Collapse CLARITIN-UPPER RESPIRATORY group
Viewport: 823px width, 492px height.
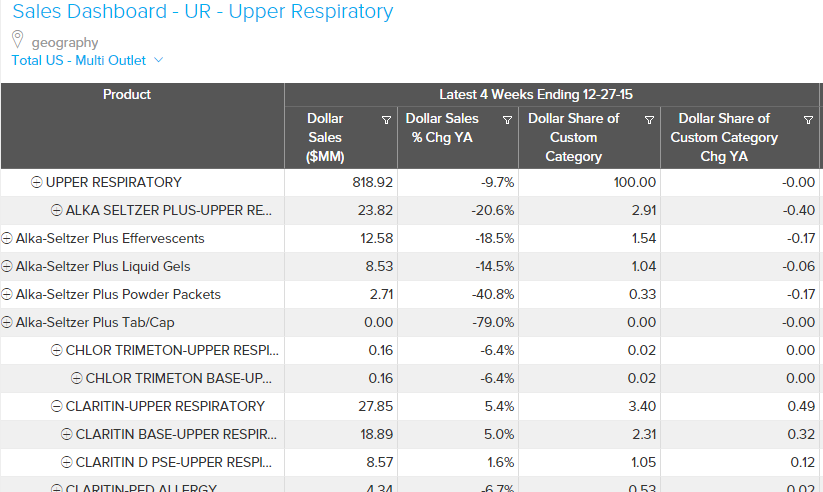(57, 407)
